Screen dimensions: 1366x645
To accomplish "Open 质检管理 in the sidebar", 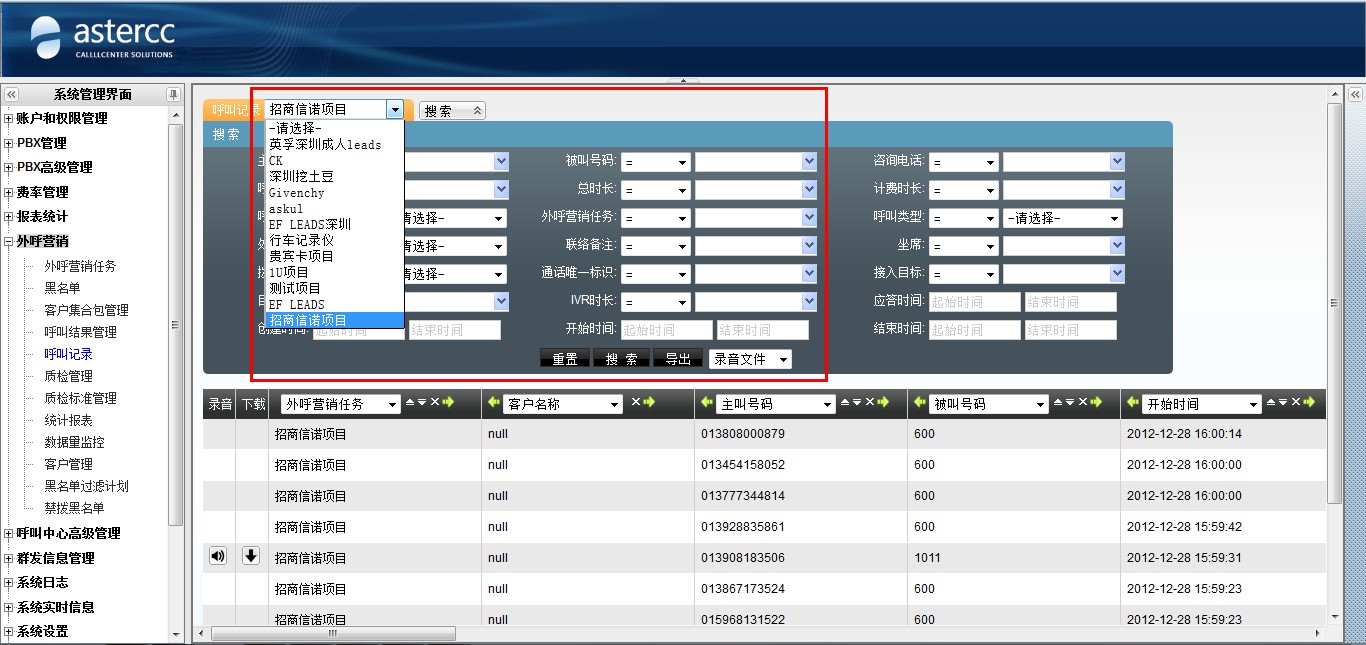I will tap(68, 376).
